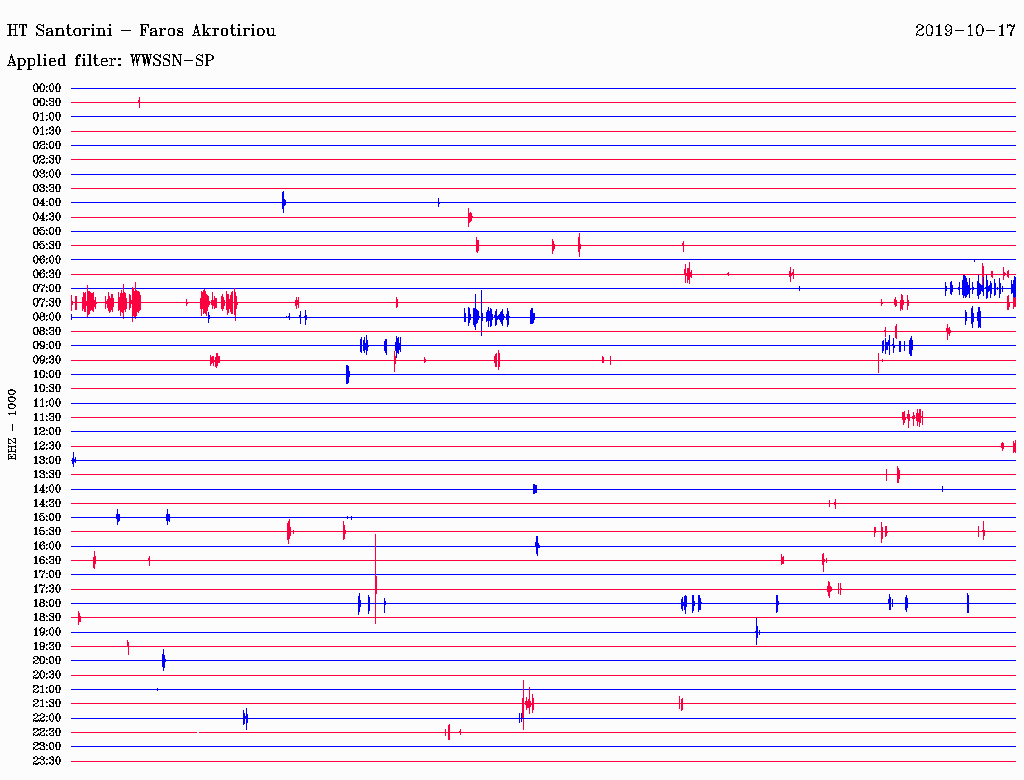This screenshot has width=1024, height=780.
Task: Select the 04:30 time label
Action: click(x=46, y=218)
